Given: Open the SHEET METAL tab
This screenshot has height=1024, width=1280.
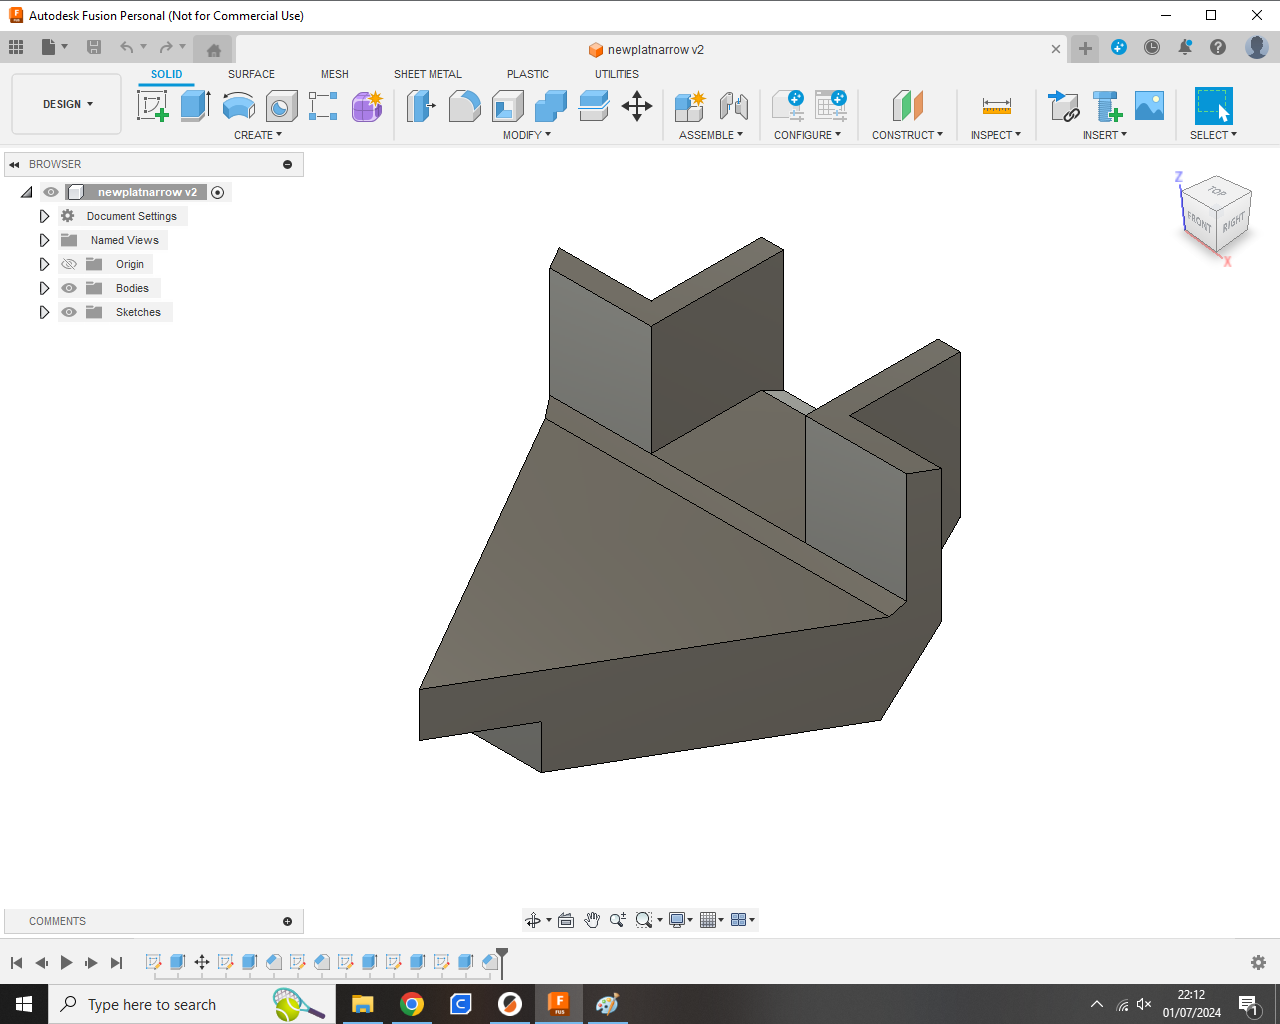Looking at the screenshot, I should (428, 74).
